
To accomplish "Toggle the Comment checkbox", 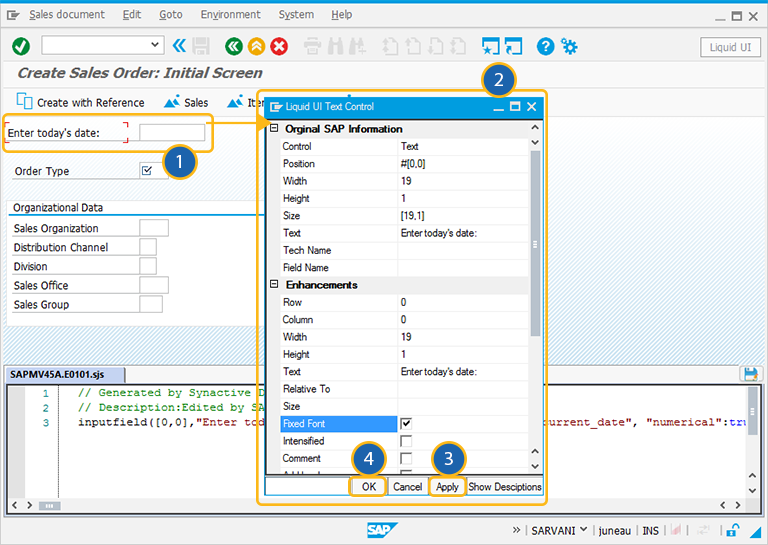I will [406, 458].
